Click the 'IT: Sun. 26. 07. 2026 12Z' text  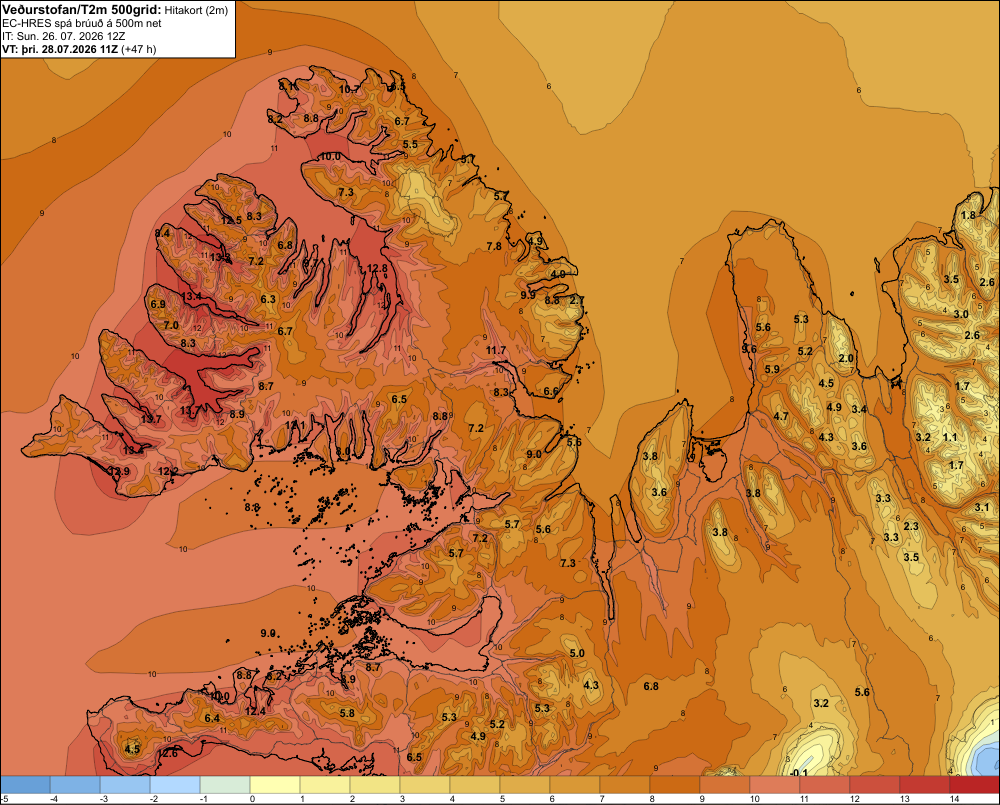pos(64,36)
